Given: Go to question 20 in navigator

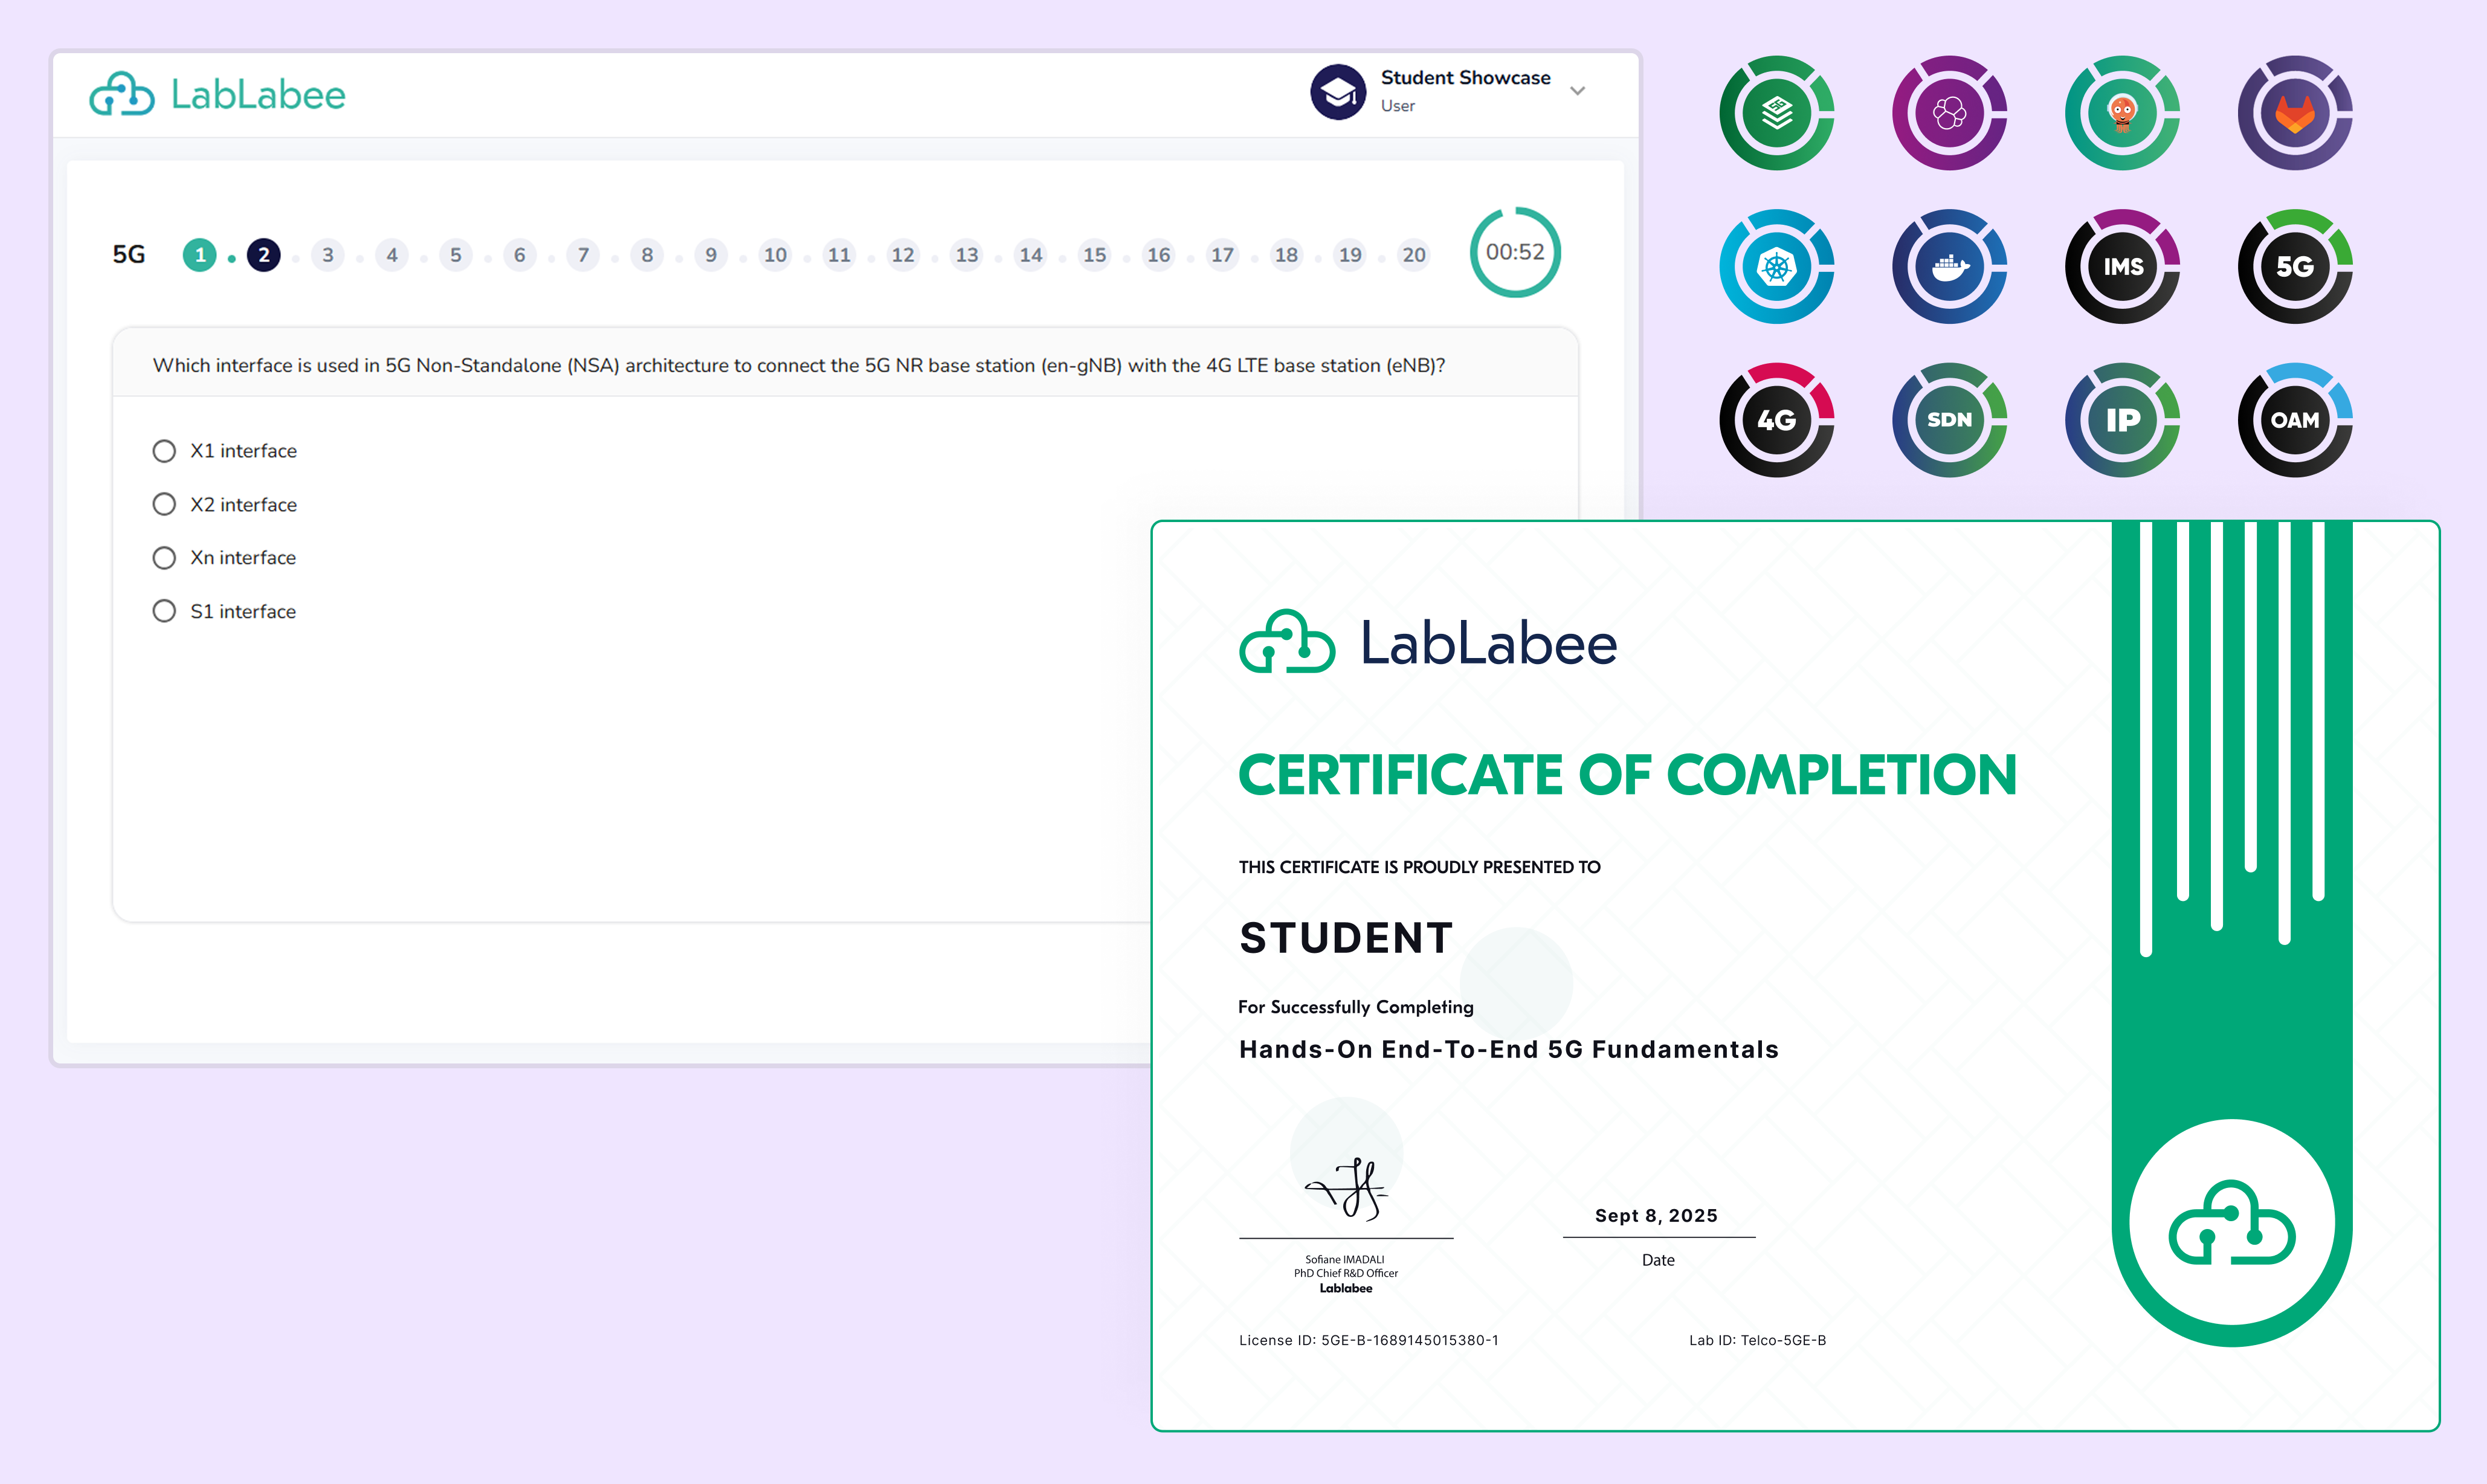Looking at the screenshot, I should coord(1413,255).
